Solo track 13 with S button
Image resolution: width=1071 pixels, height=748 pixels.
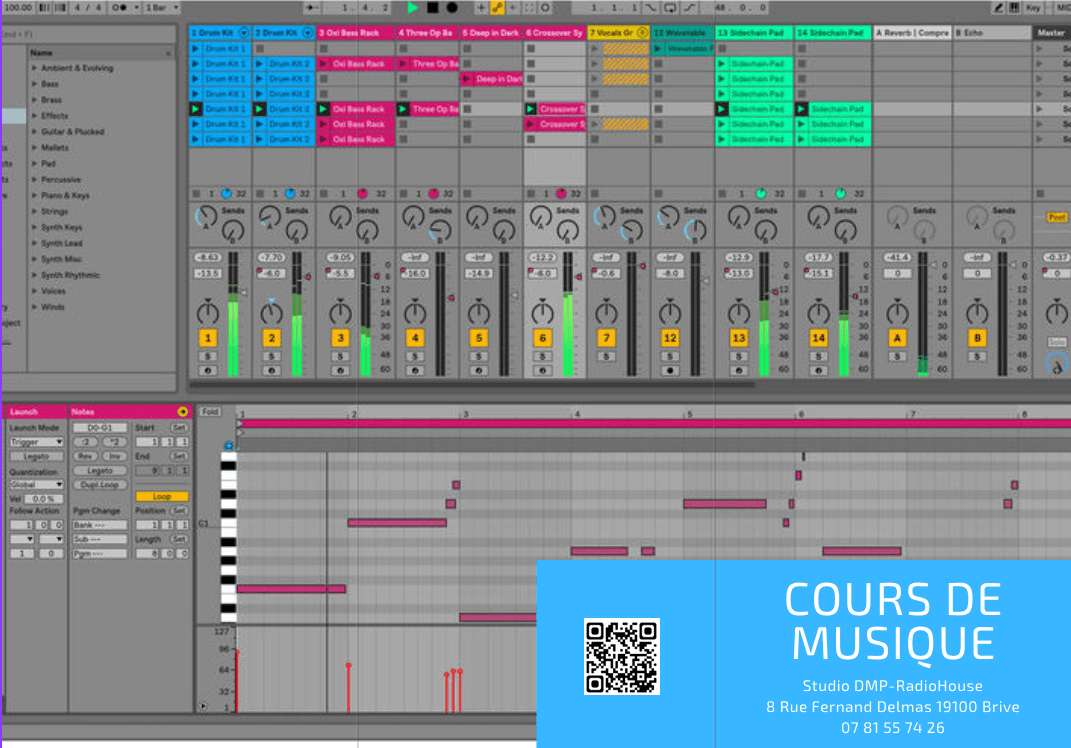[x=738, y=356]
